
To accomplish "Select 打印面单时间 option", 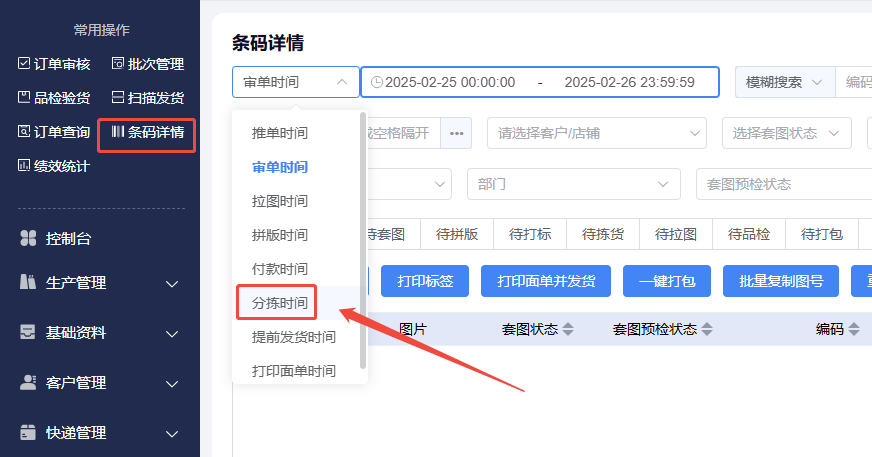I will coord(293,371).
